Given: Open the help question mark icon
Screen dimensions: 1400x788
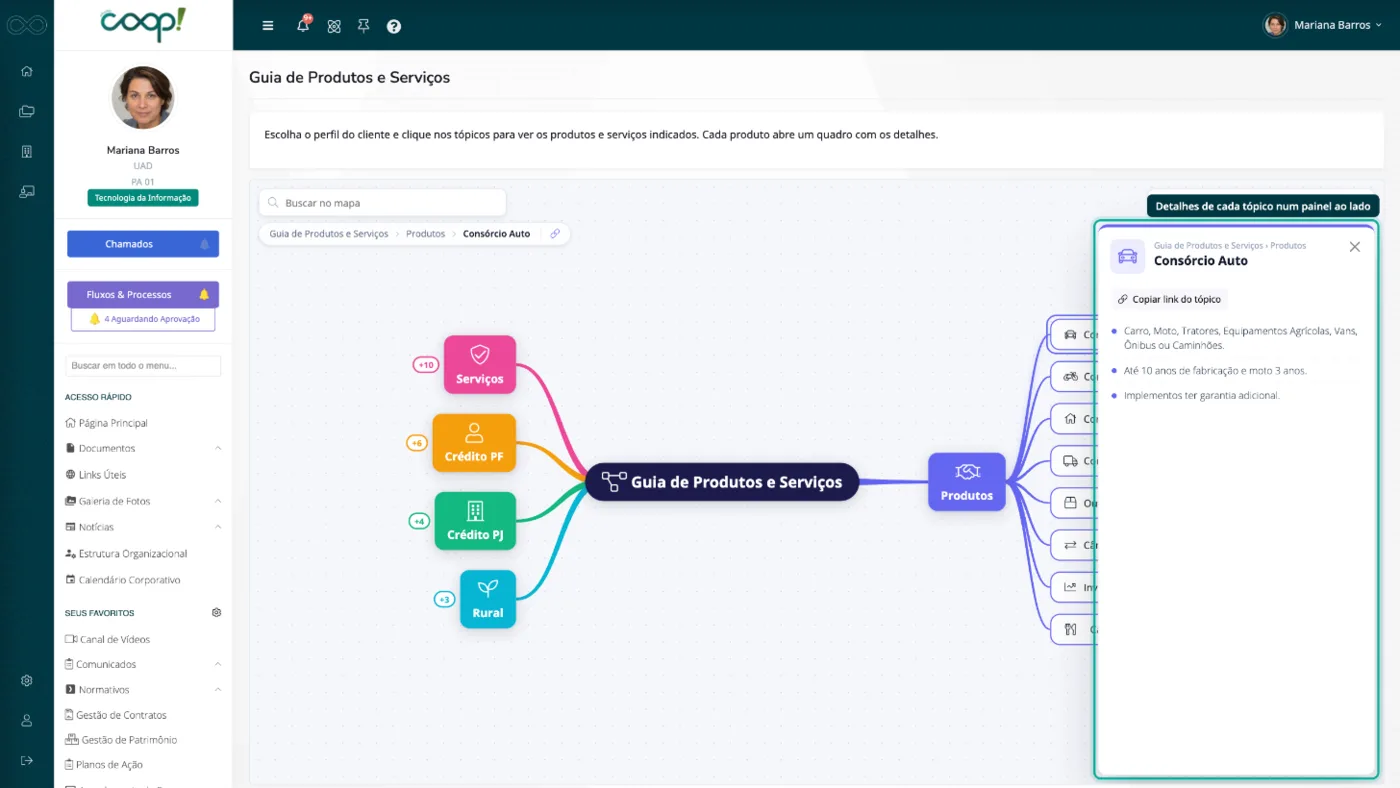Looking at the screenshot, I should coord(394,26).
